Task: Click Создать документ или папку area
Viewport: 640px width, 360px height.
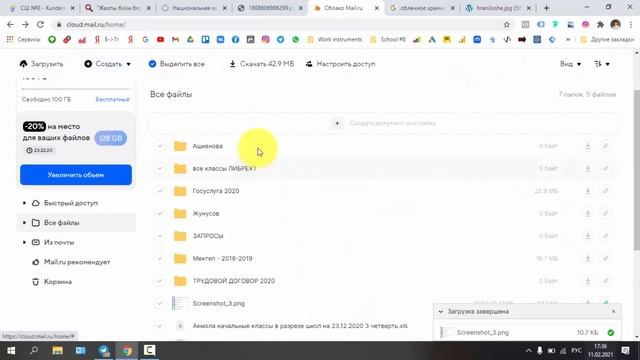Action: [x=384, y=123]
